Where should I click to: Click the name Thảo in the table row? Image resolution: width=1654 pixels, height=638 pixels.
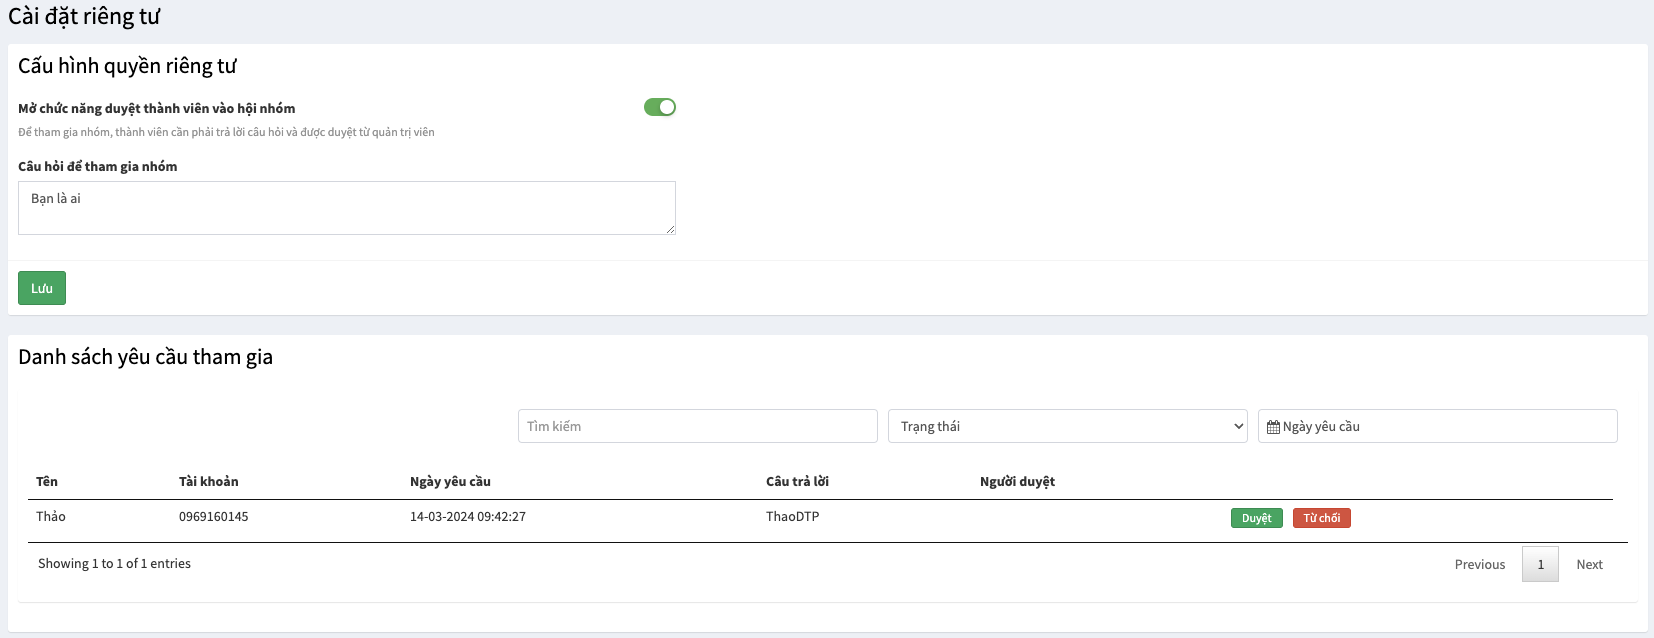pos(51,516)
